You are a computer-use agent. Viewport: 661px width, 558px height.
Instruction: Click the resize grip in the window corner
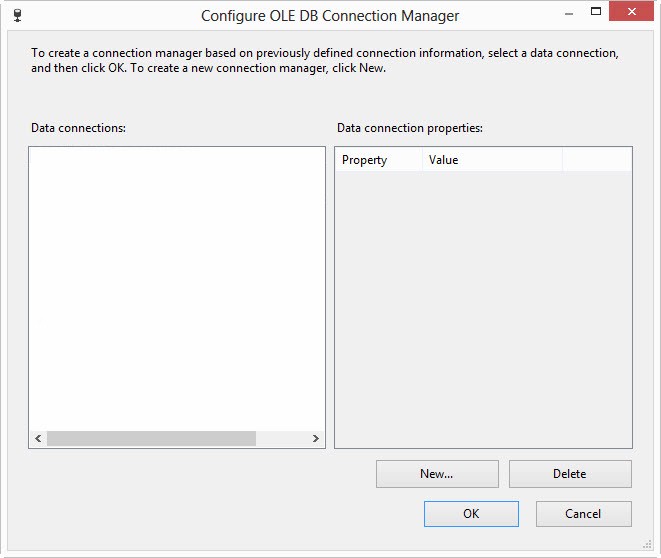(x=650, y=547)
